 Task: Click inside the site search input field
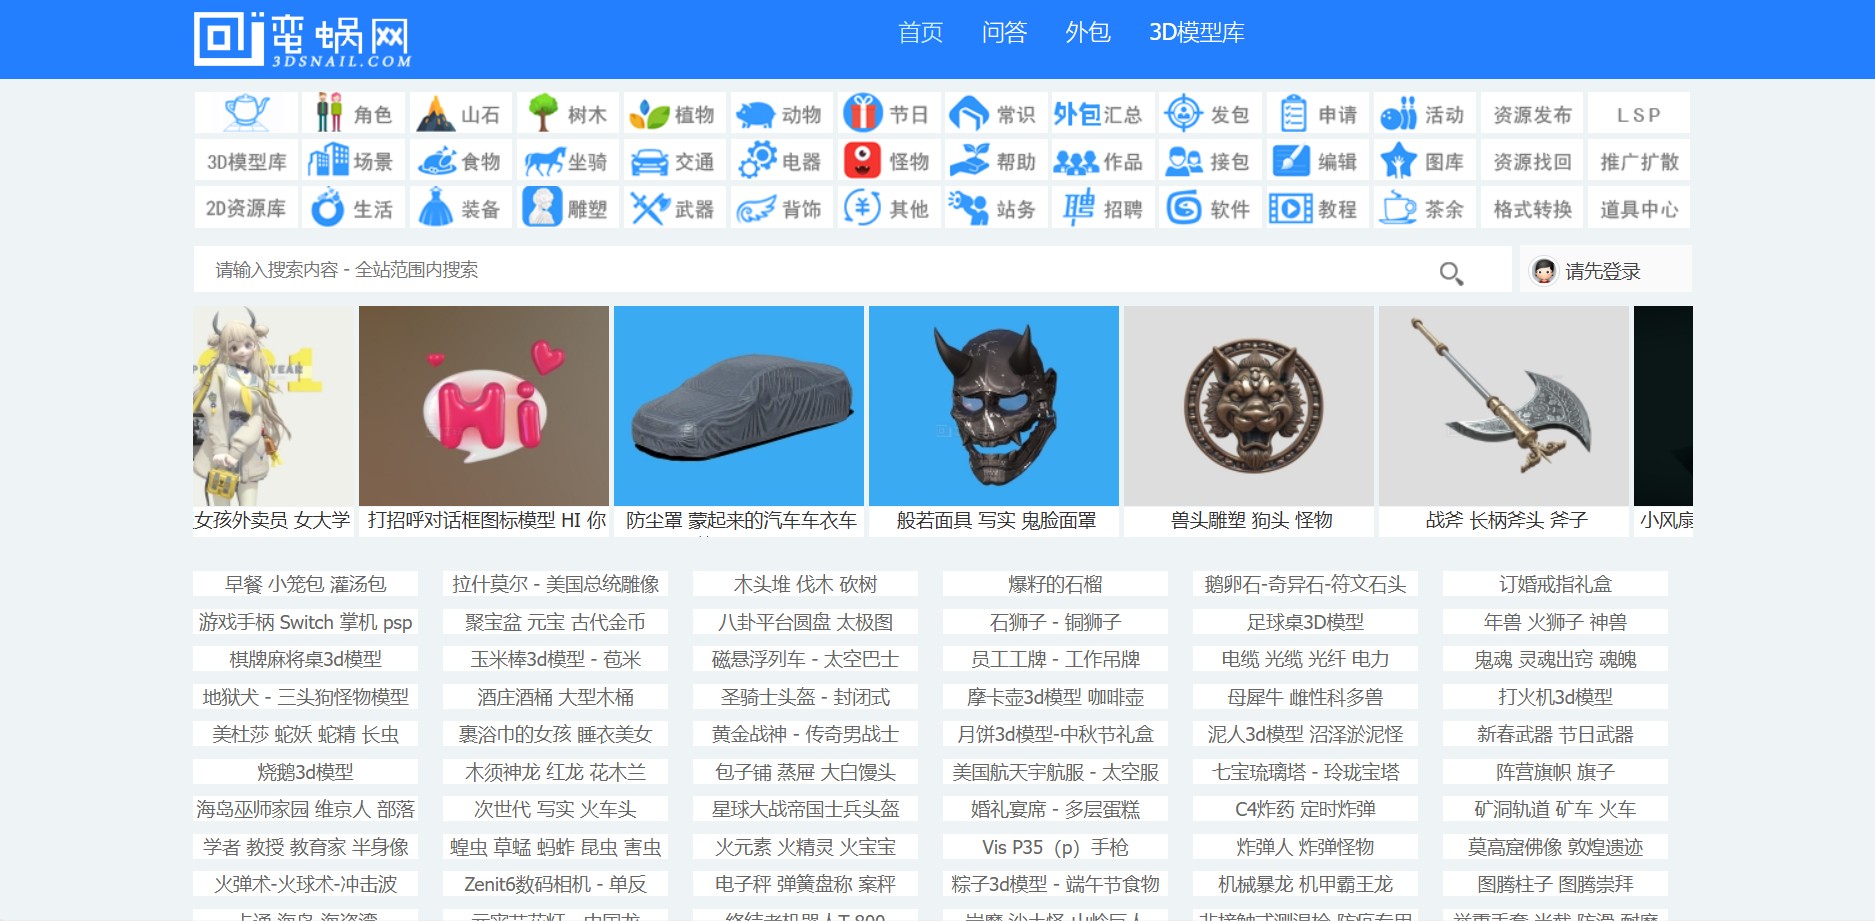pos(700,270)
